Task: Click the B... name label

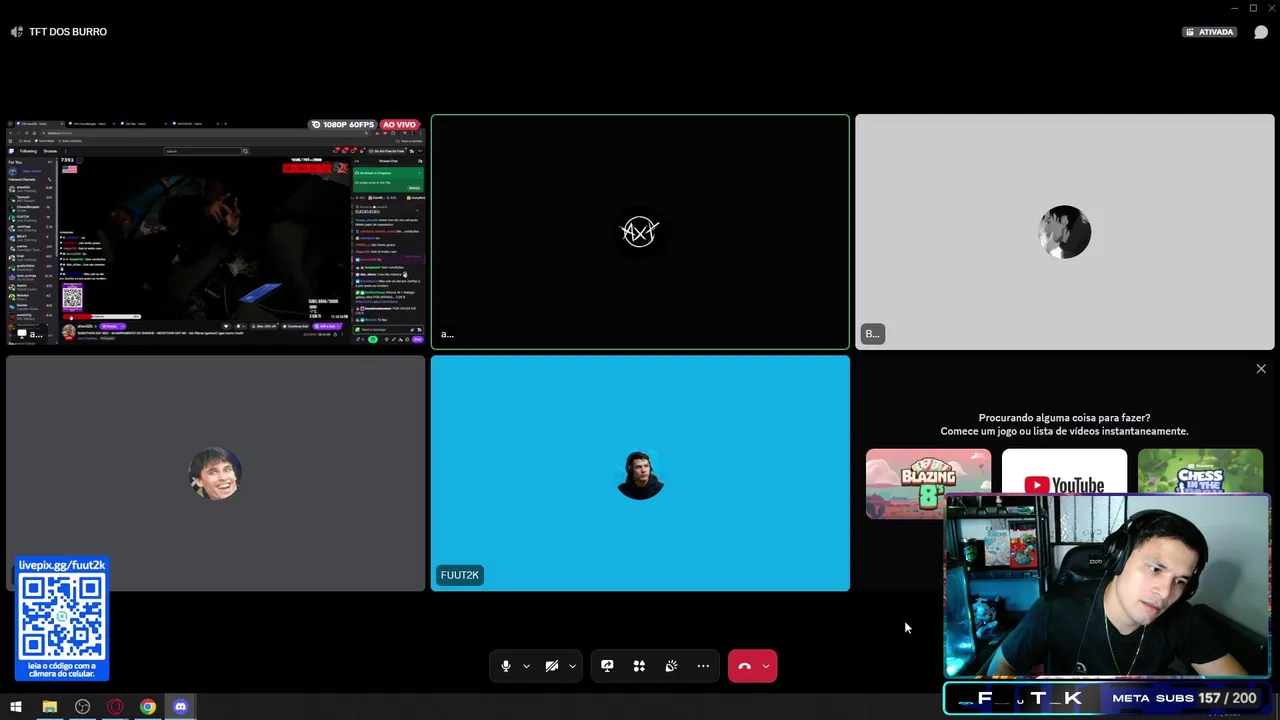Action: pyautogui.click(x=873, y=334)
